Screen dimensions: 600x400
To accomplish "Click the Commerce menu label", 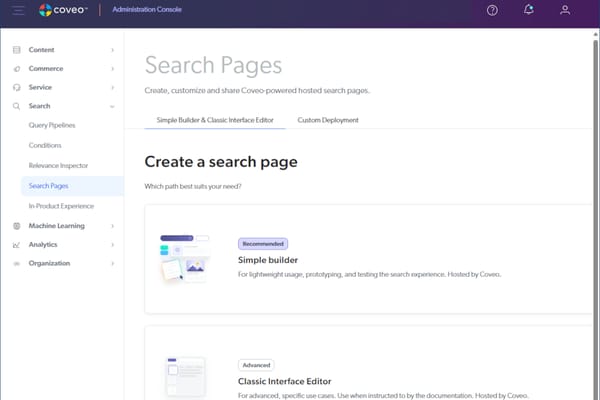I will click(46, 69).
